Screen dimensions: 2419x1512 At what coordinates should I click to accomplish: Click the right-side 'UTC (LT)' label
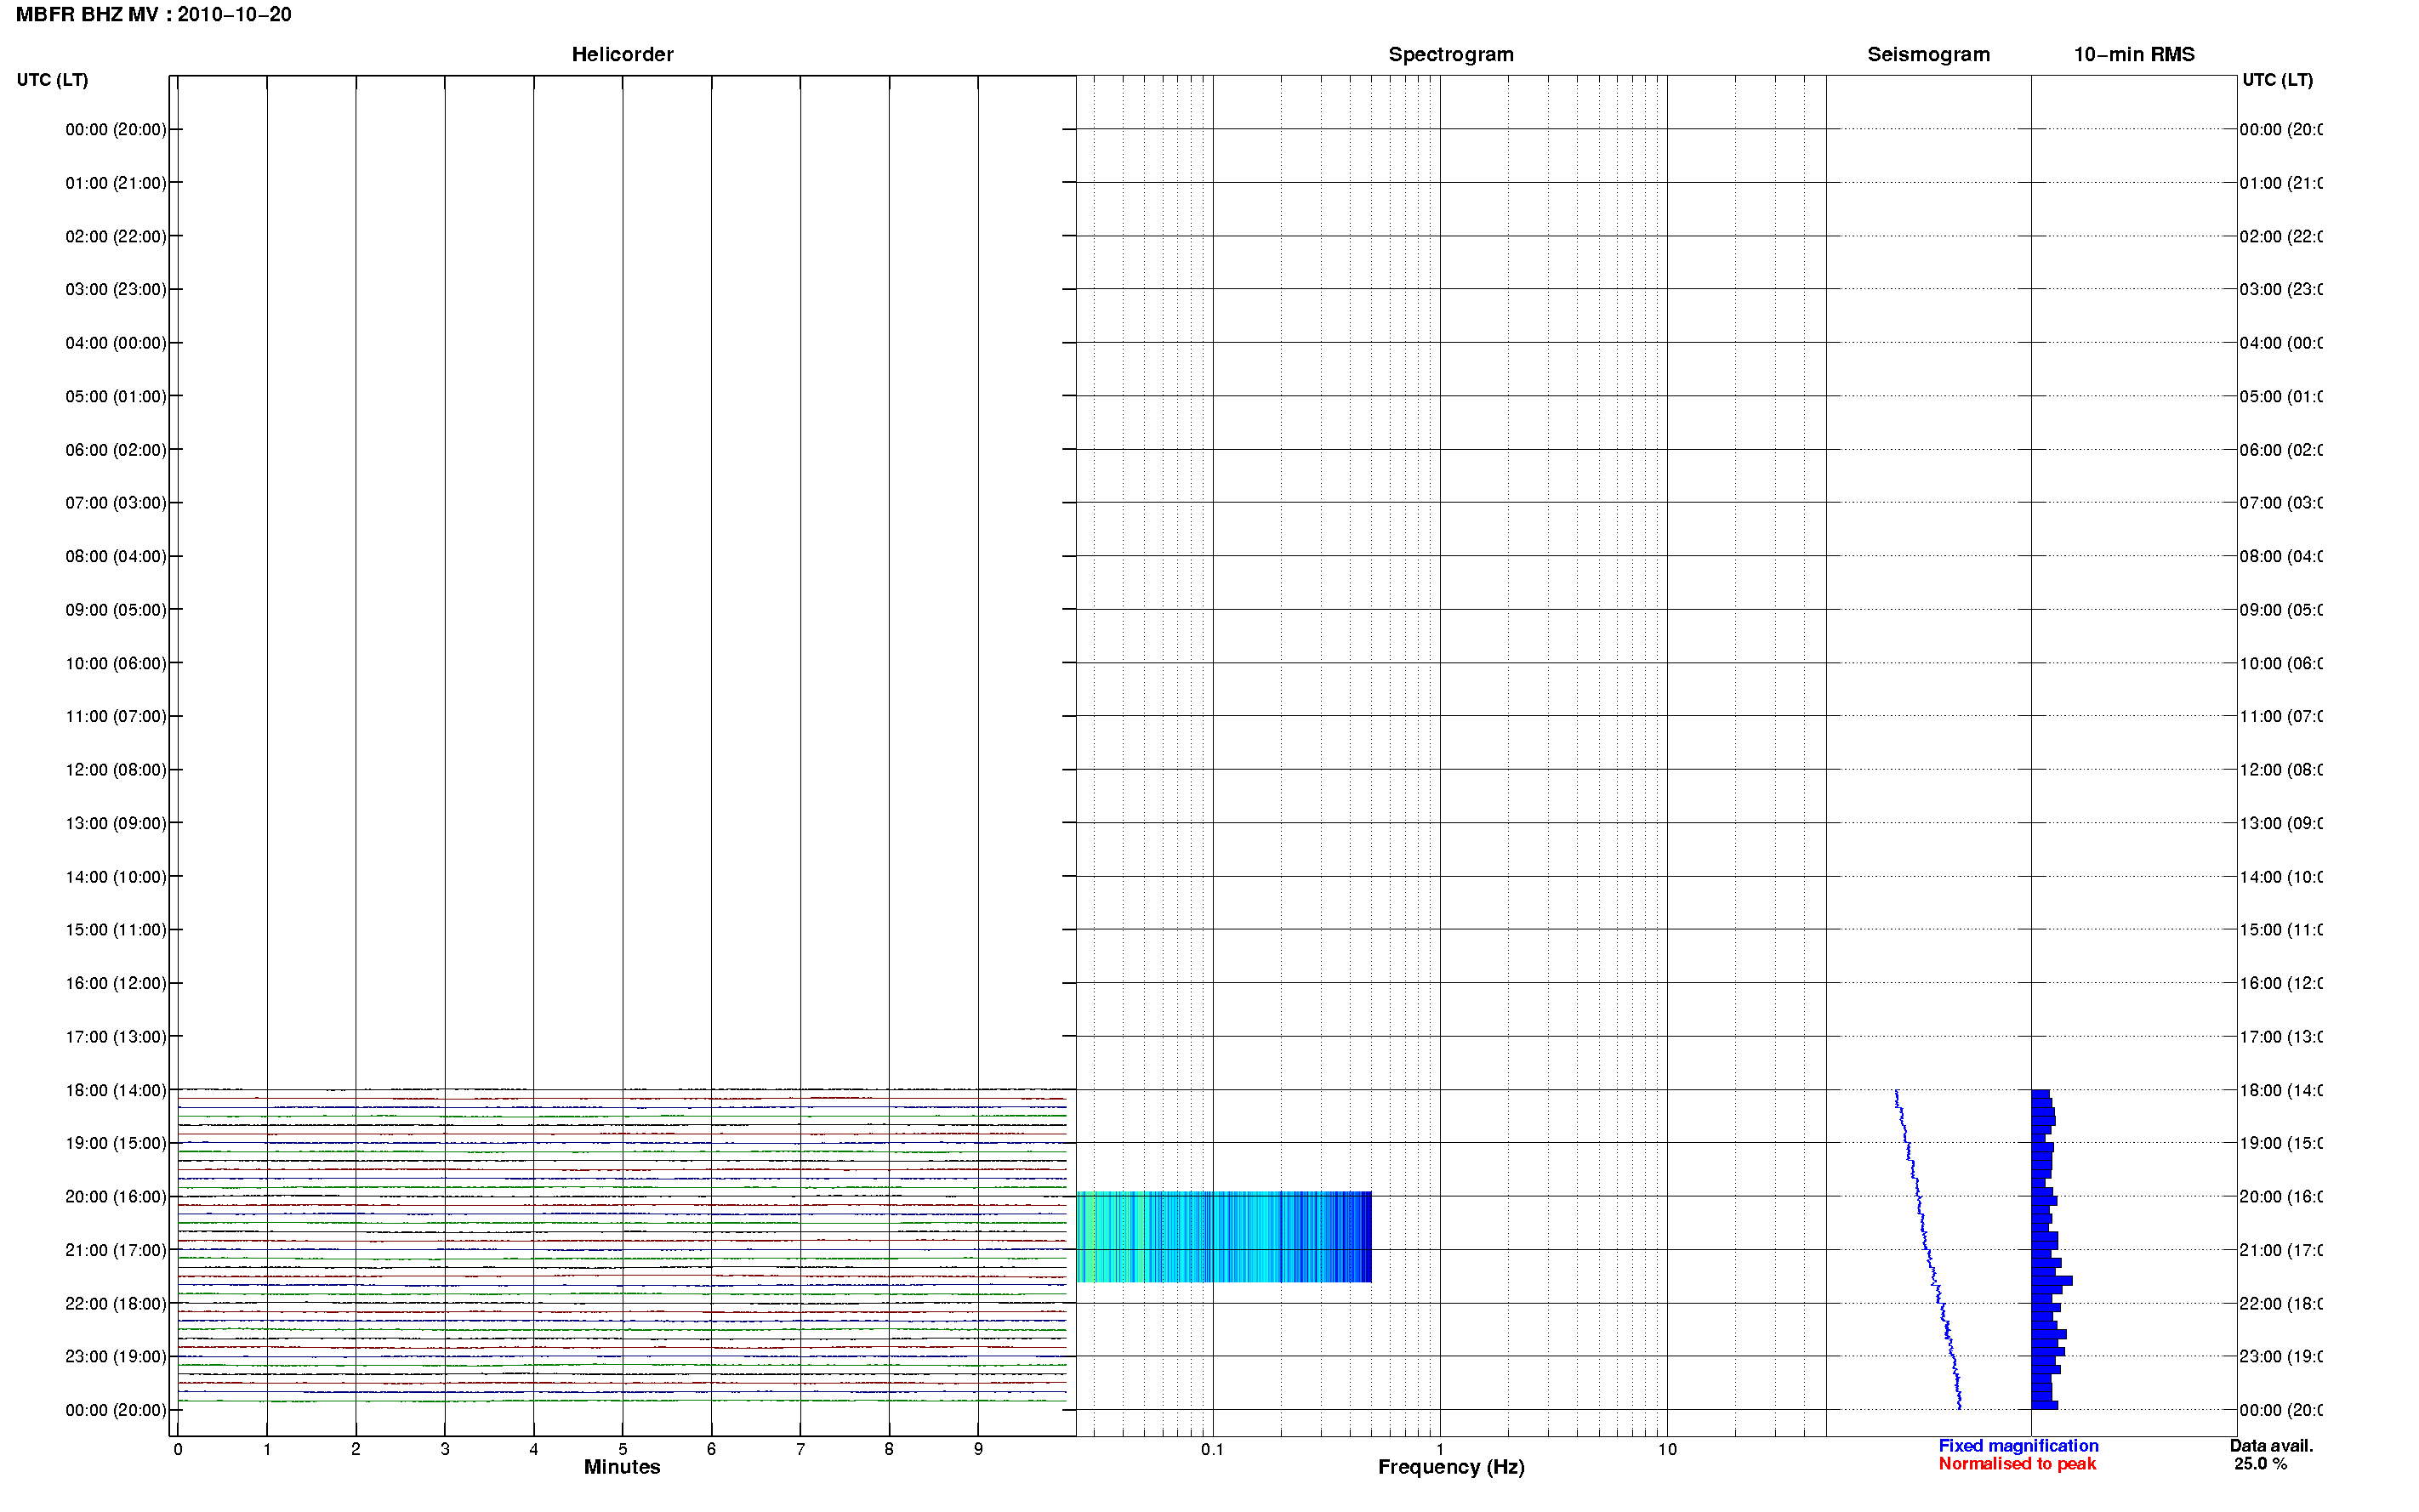point(2277,80)
